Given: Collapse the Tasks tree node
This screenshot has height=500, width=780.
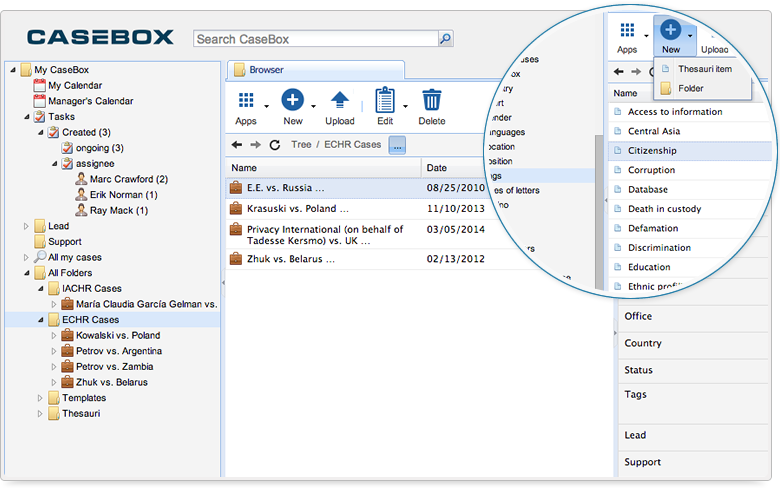Looking at the screenshot, I should pos(27,117).
